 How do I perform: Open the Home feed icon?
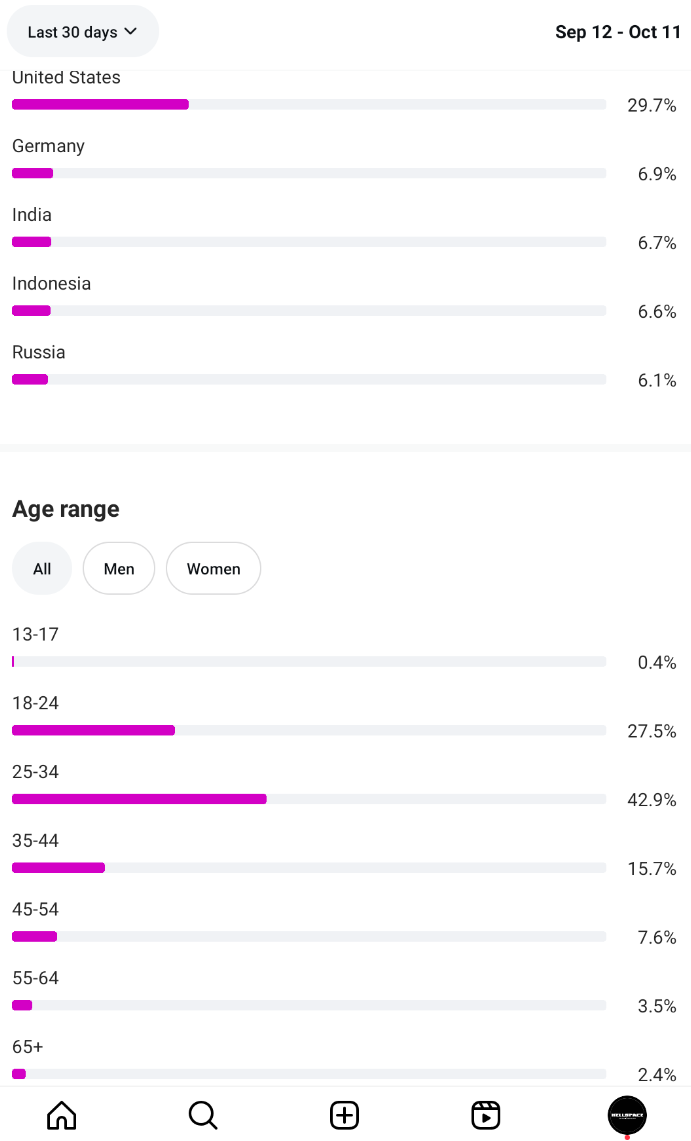62,1115
